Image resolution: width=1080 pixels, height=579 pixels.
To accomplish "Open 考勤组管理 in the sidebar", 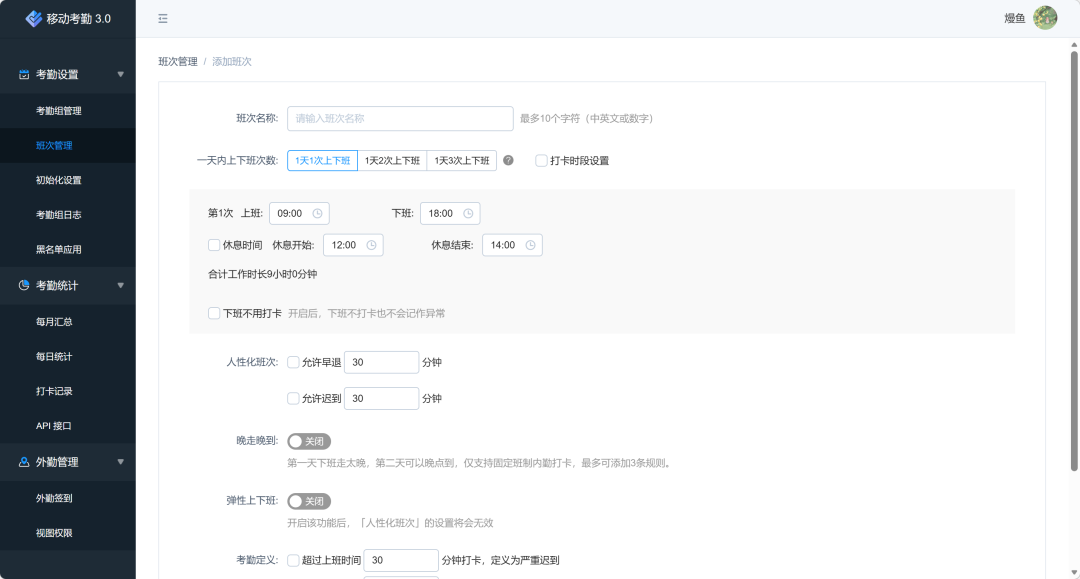I will pyautogui.click(x=59, y=111).
